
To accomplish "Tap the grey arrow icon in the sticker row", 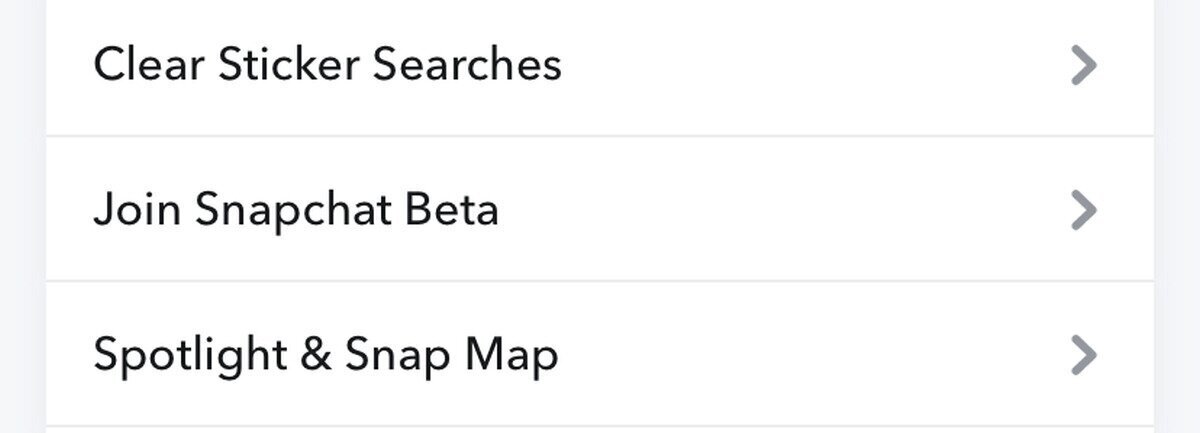I will (1083, 65).
